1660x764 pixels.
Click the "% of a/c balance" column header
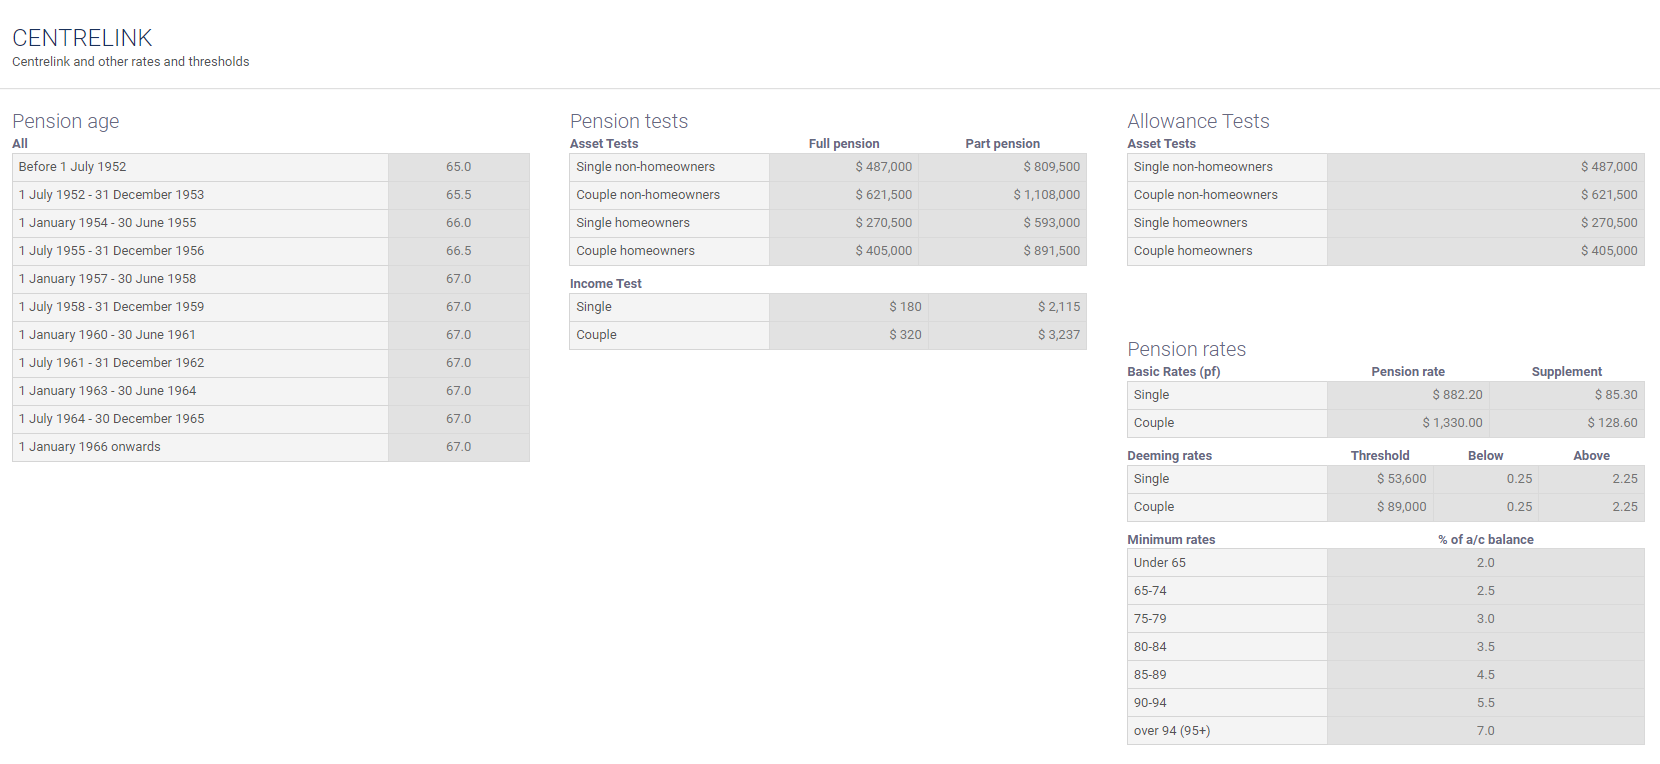(1486, 540)
